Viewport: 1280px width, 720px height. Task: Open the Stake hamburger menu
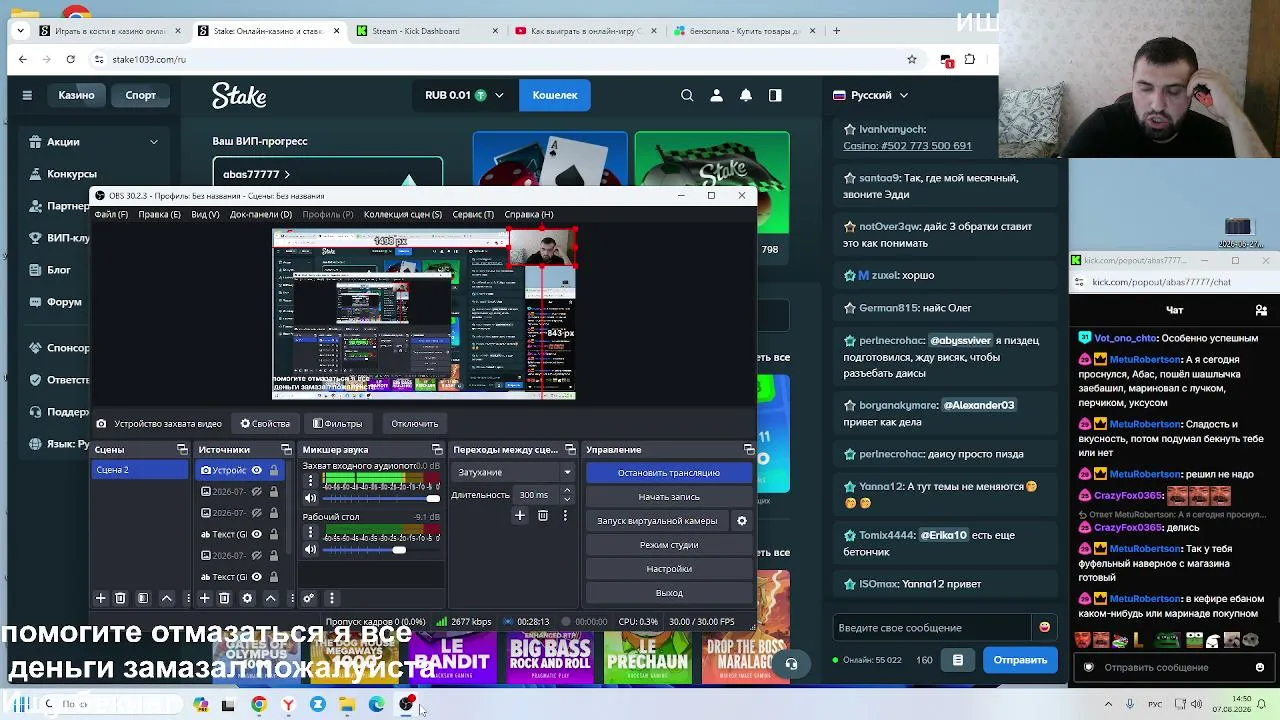[27, 95]
